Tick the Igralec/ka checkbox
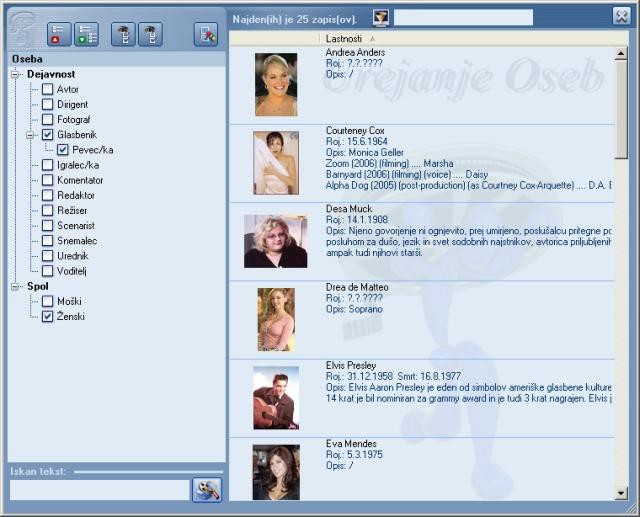 (x=48, y=165)
